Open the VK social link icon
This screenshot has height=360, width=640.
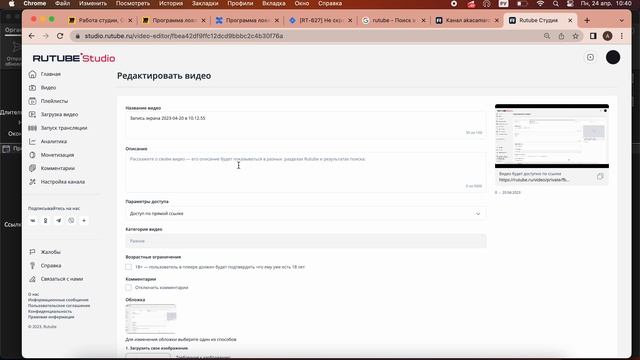33,220
